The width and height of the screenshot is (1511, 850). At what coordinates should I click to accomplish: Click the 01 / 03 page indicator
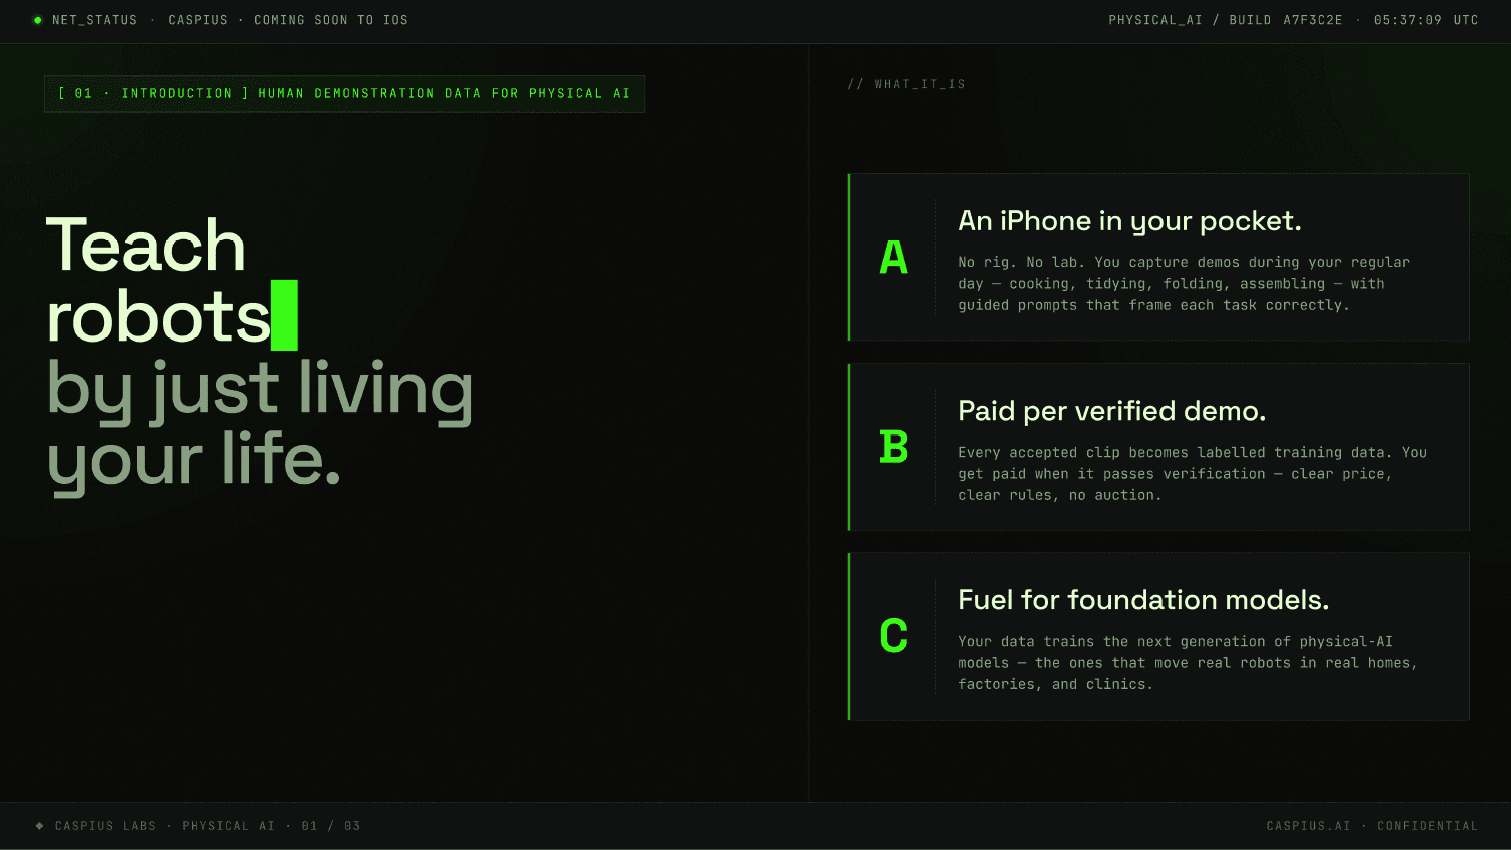click(331, 826)
